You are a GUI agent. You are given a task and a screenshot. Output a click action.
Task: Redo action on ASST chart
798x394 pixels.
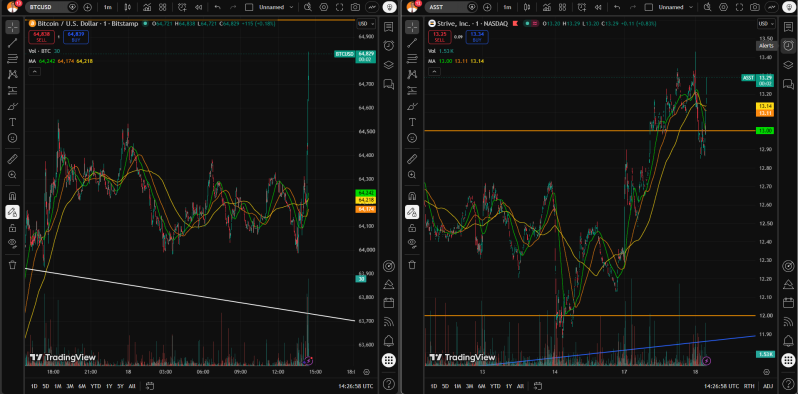(x=634, y=7)
